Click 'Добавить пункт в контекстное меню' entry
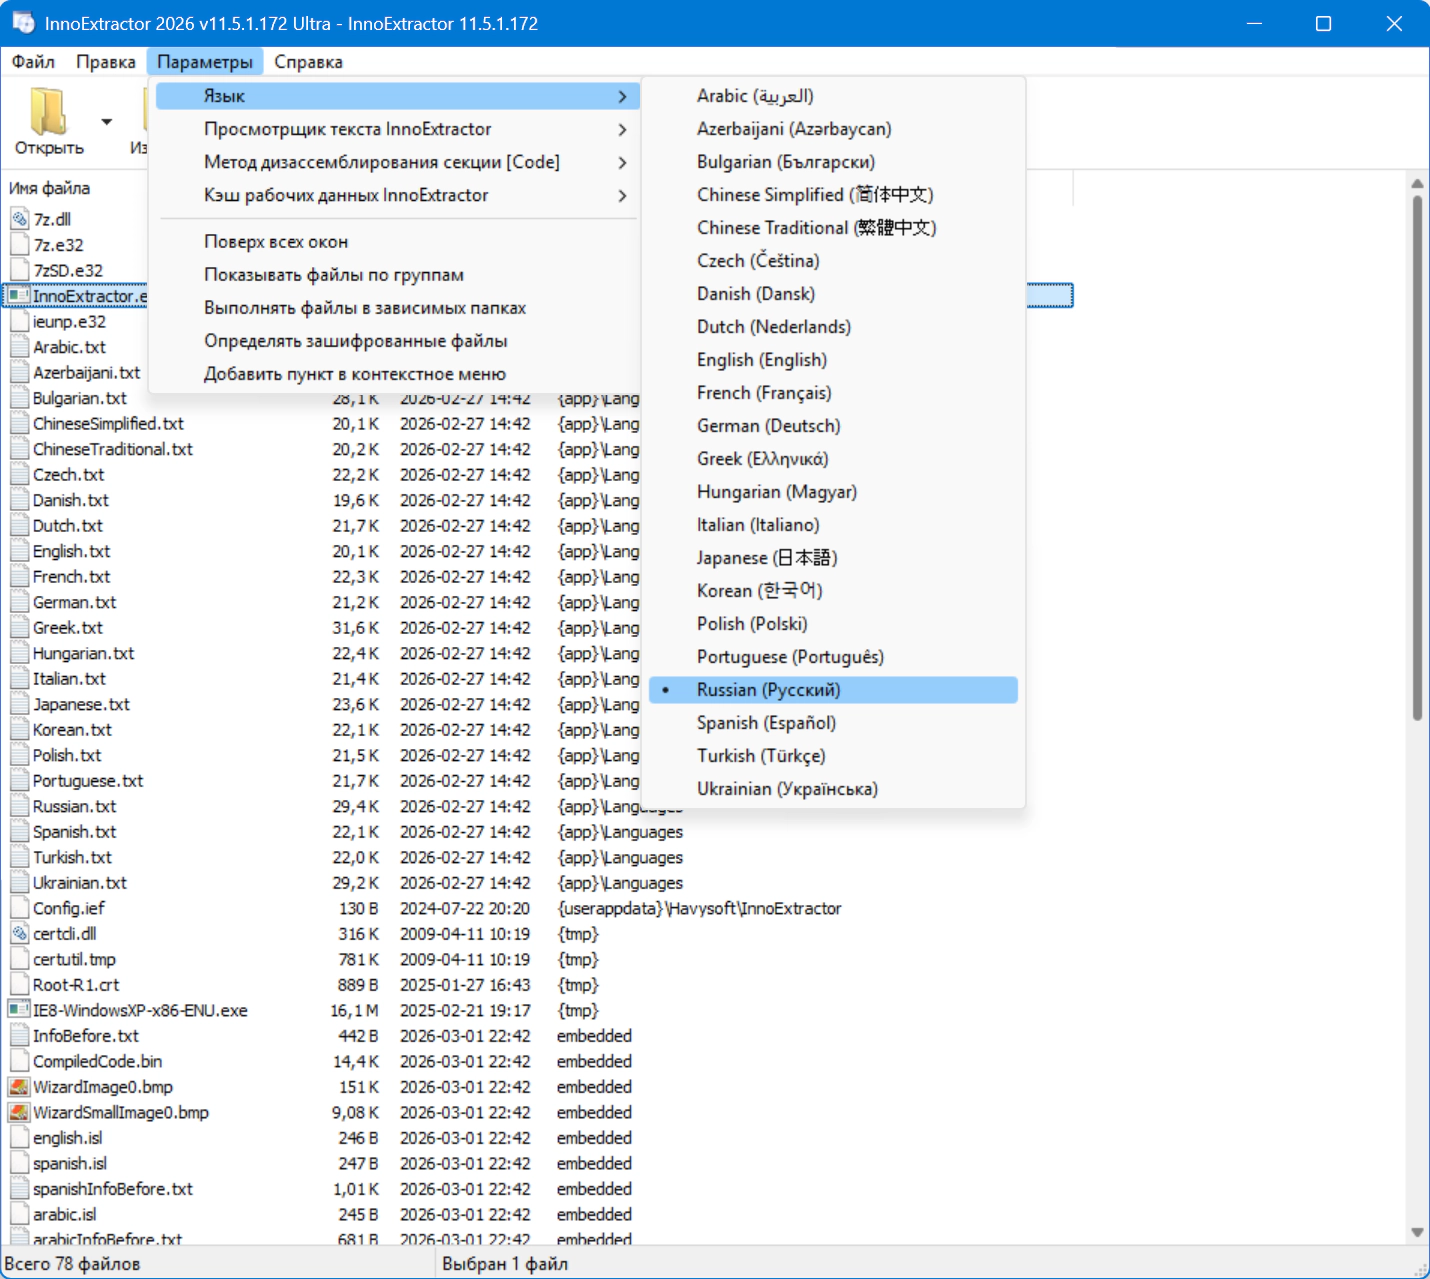This screenshot has width=1430, height=1279. coord(355,374)
